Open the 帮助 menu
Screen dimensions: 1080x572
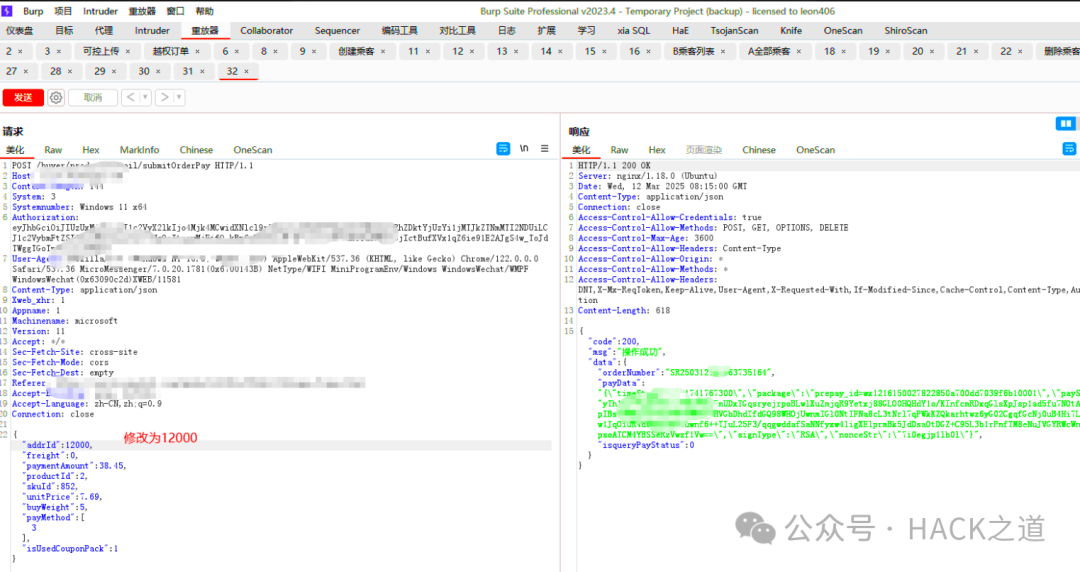click(205, 11)
